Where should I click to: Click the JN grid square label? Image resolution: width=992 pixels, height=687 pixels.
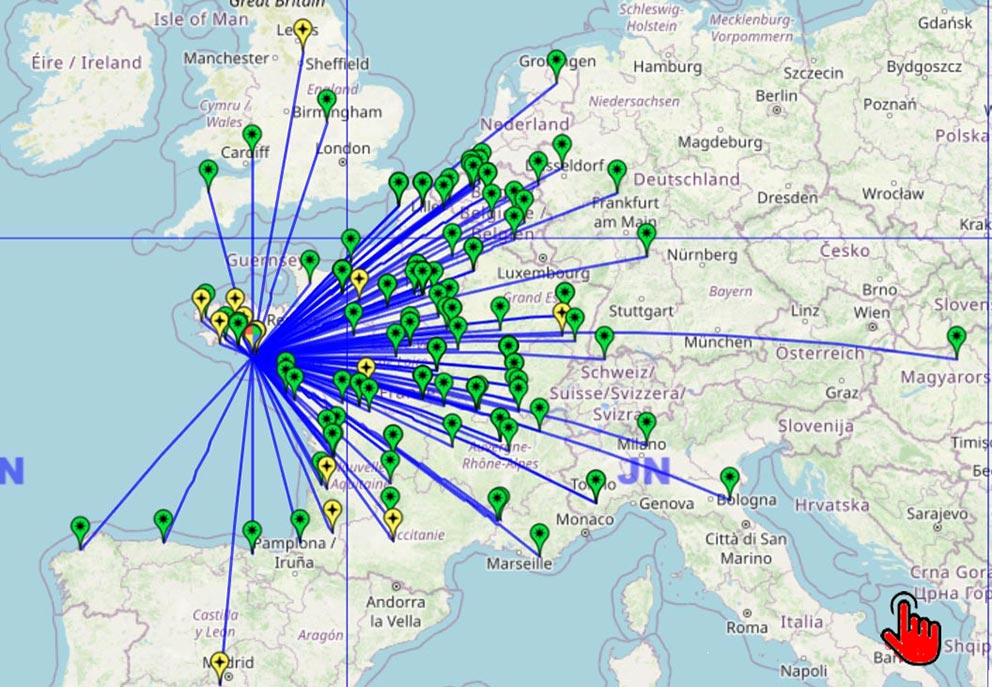(643, 471)
